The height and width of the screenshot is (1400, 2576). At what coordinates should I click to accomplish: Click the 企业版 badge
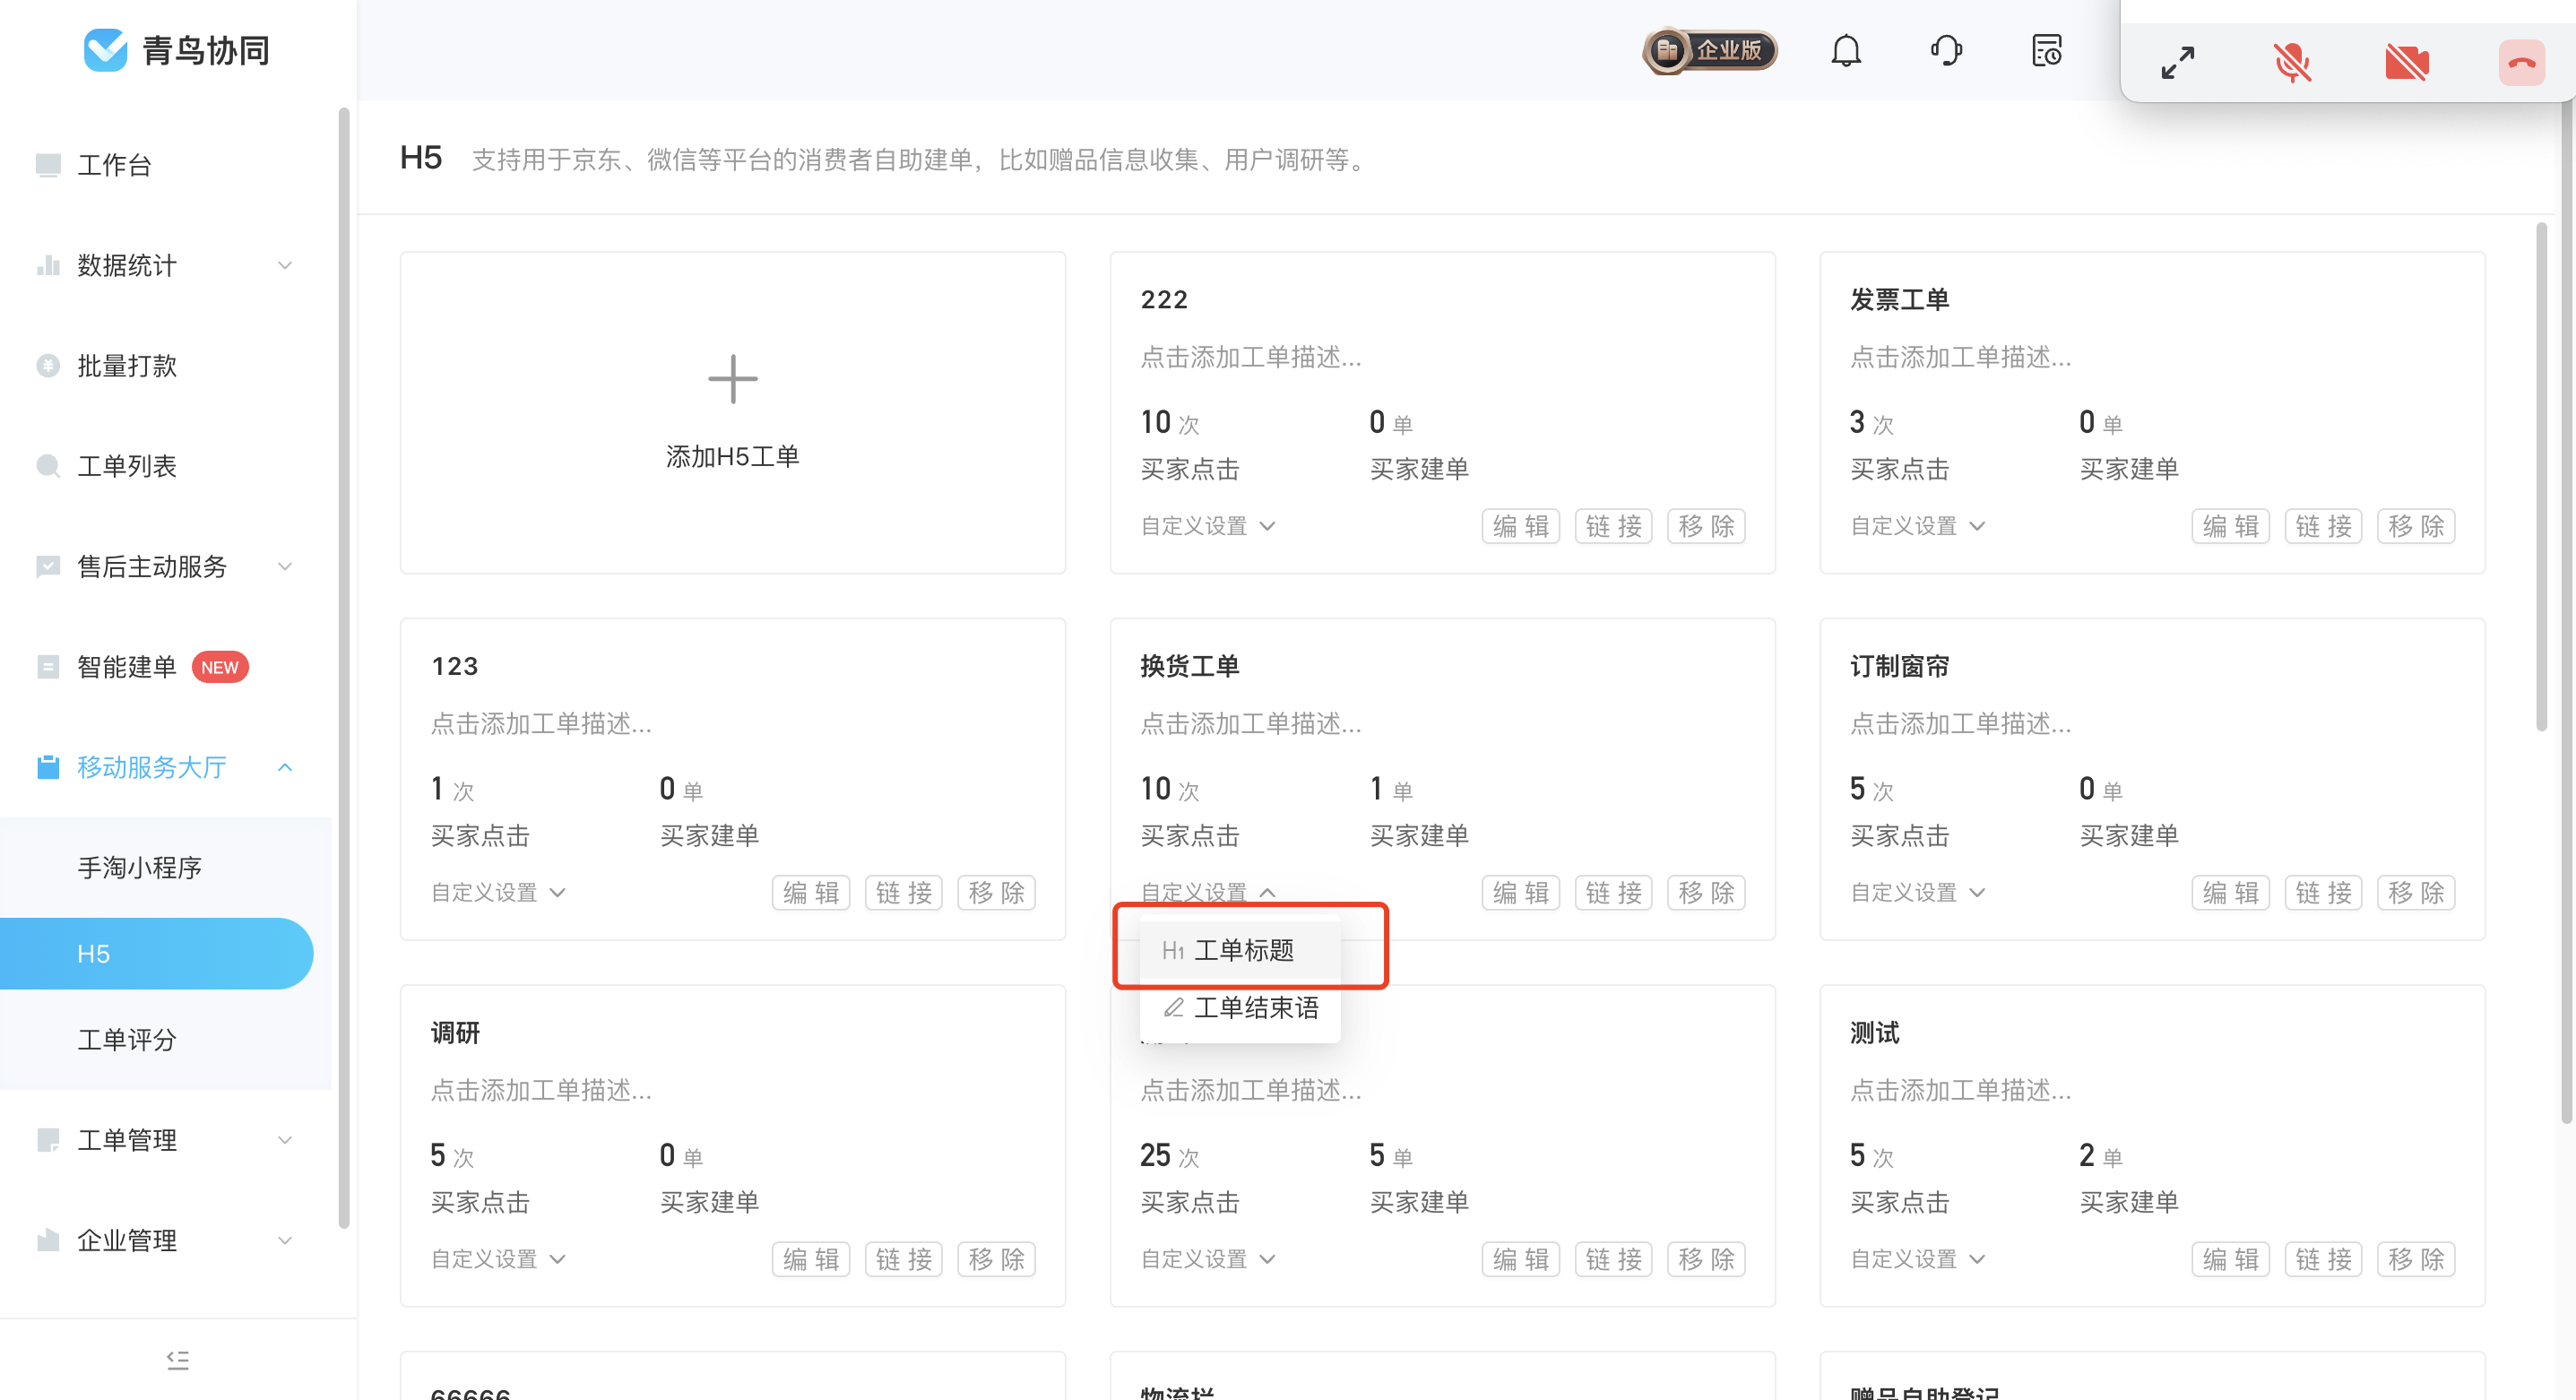point(1710,50)
